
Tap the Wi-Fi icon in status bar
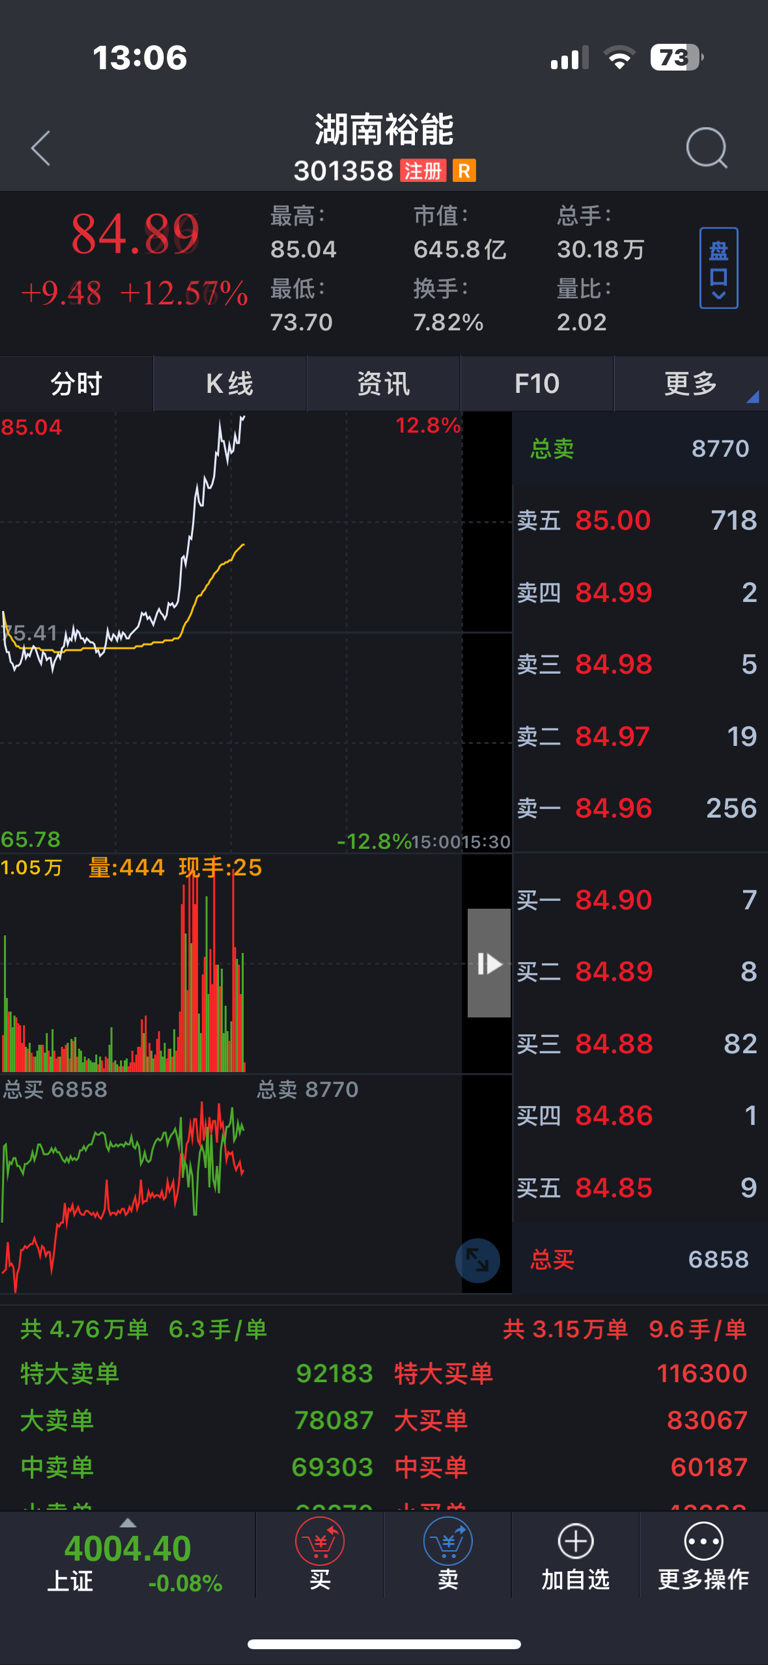click(620, 58)
